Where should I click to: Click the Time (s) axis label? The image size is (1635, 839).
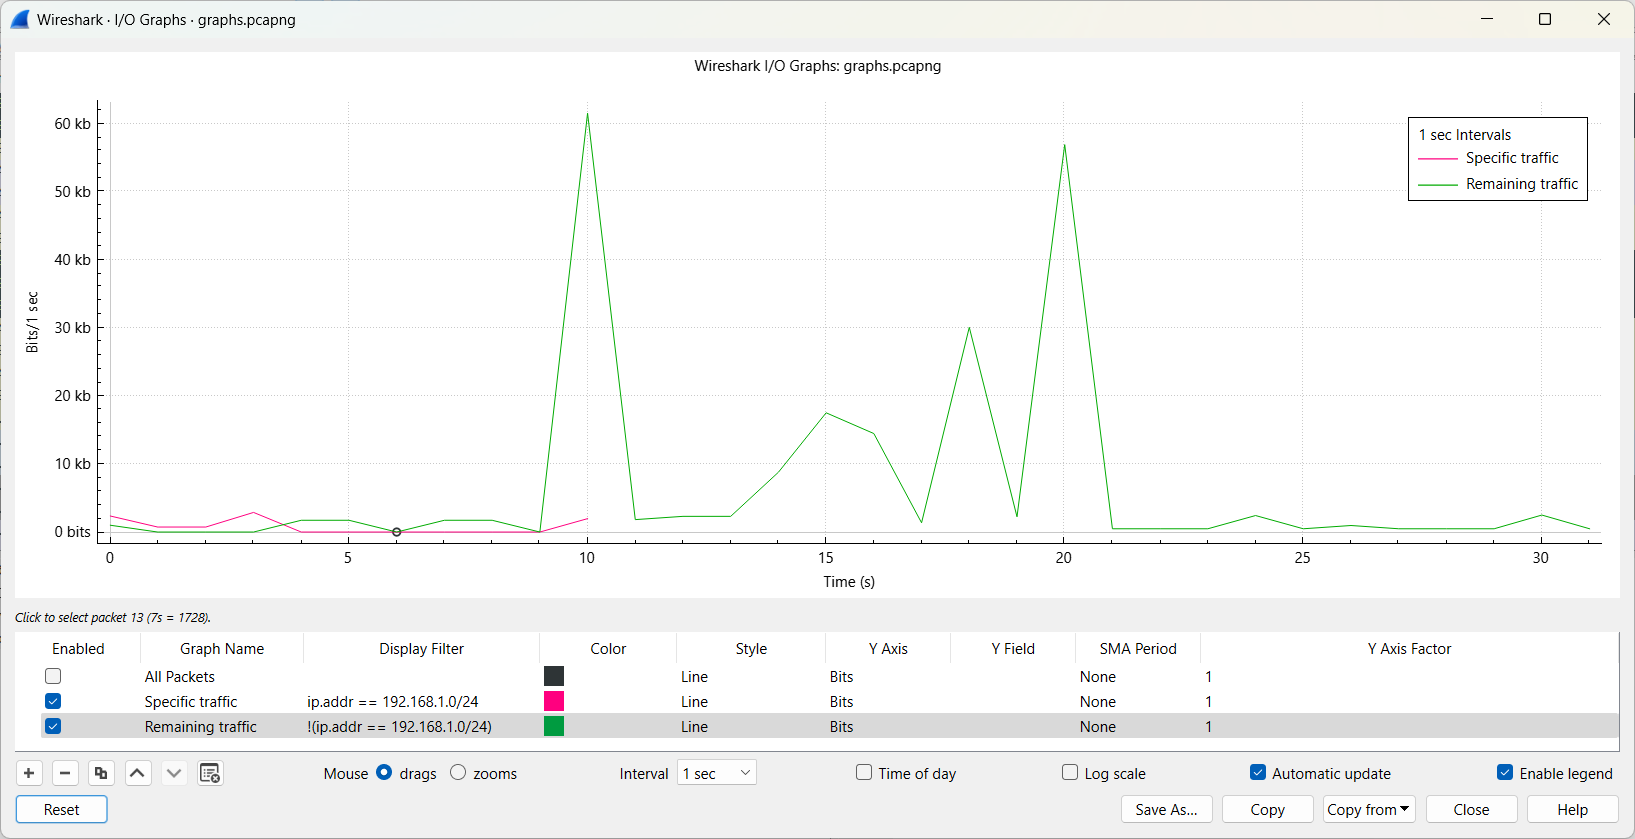pyautogui.click(x=849, y=582)
